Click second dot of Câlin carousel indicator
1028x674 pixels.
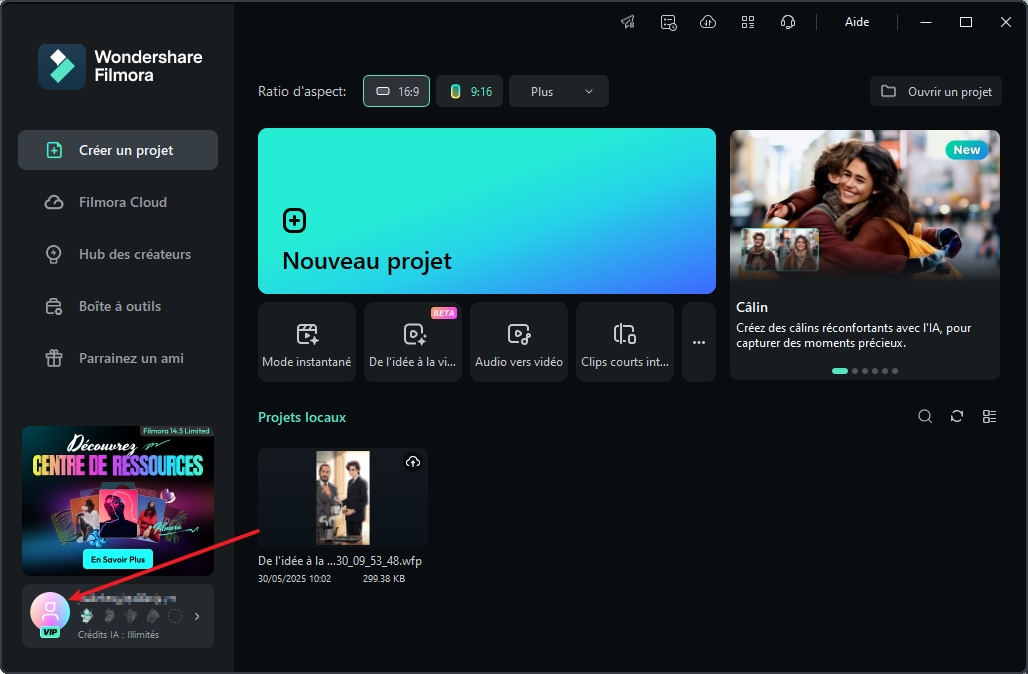[855, 371]
